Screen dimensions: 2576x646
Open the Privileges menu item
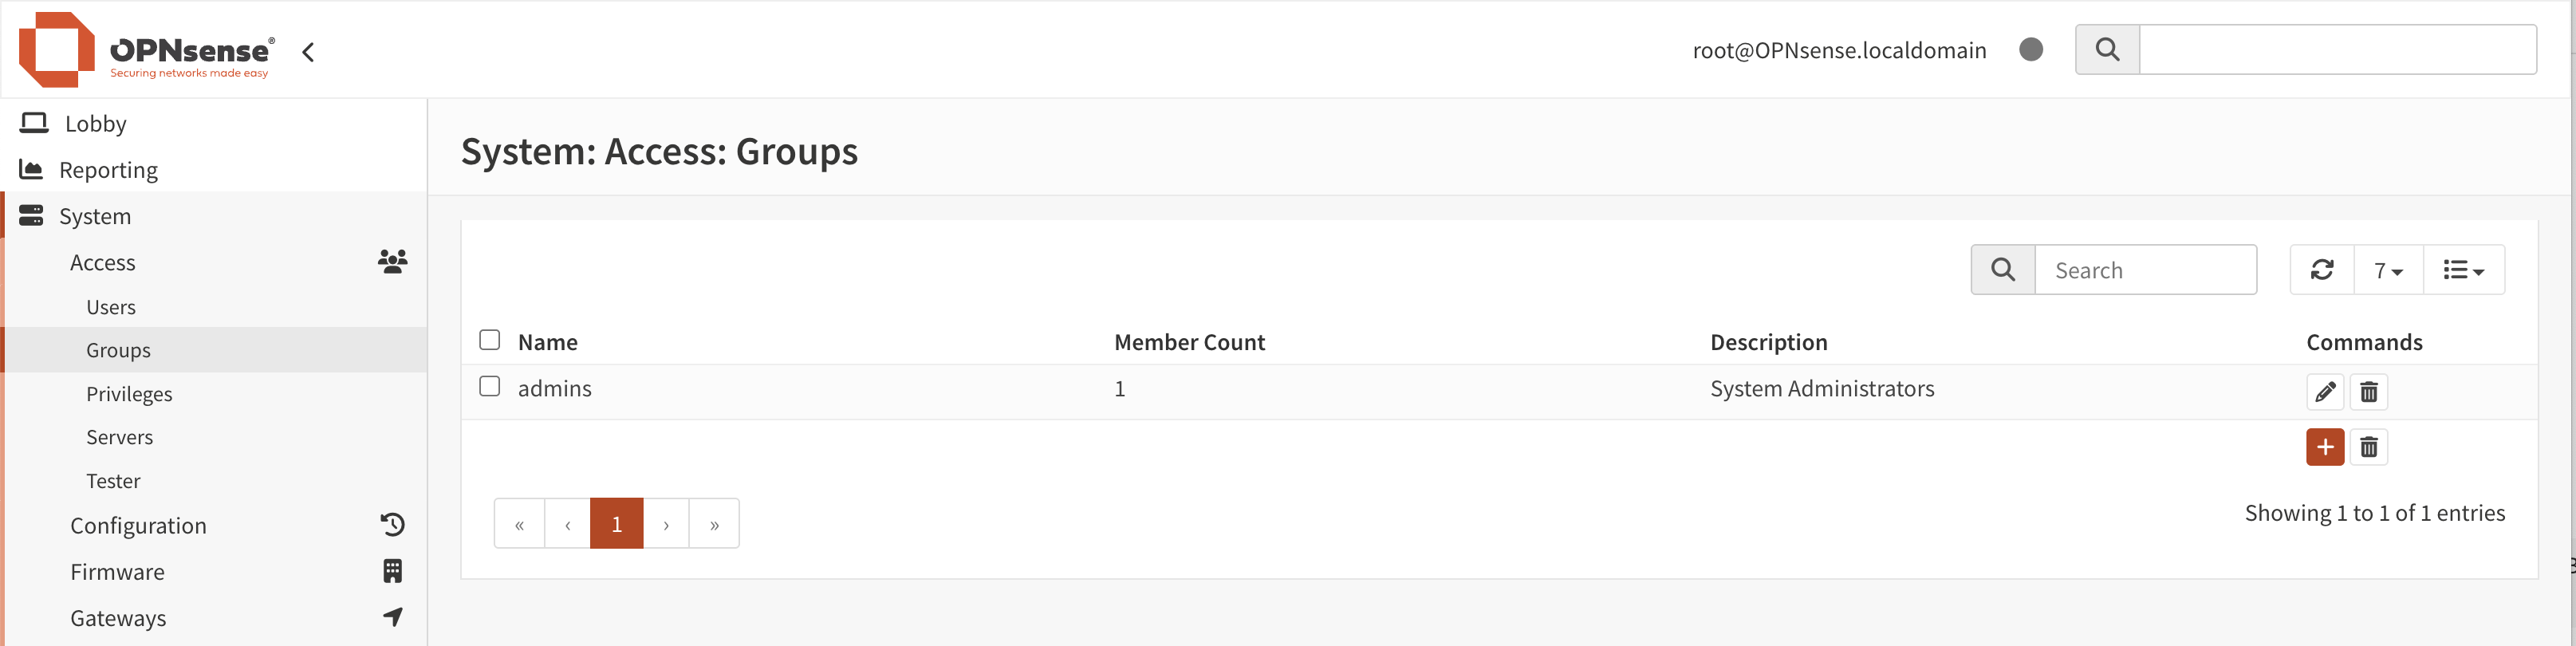(x=129, y=394)
